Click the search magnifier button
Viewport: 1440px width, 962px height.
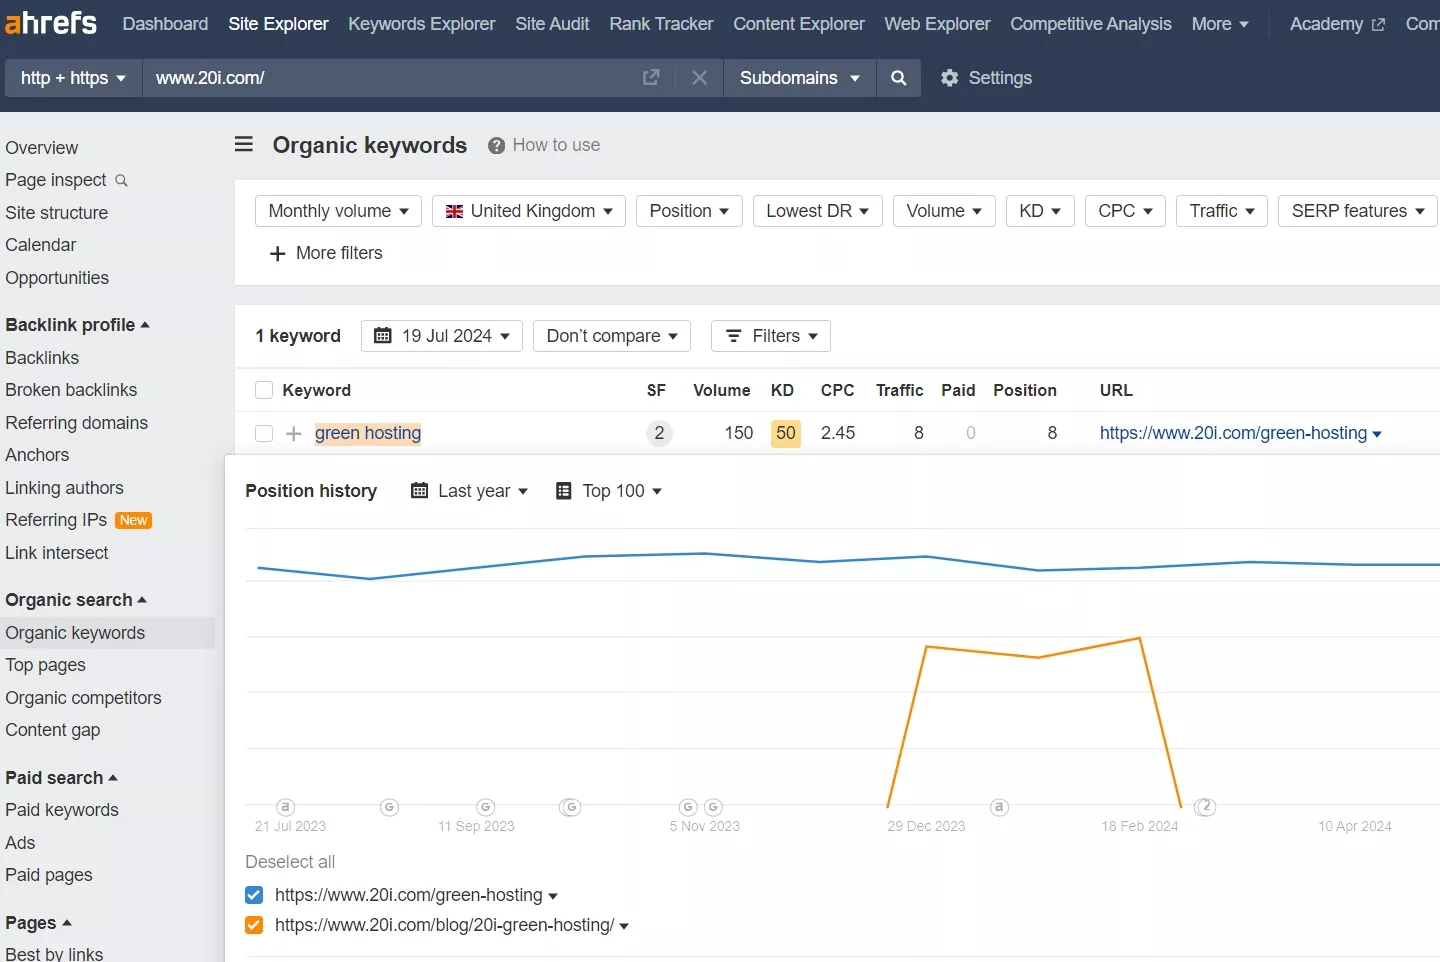(898, 78)
